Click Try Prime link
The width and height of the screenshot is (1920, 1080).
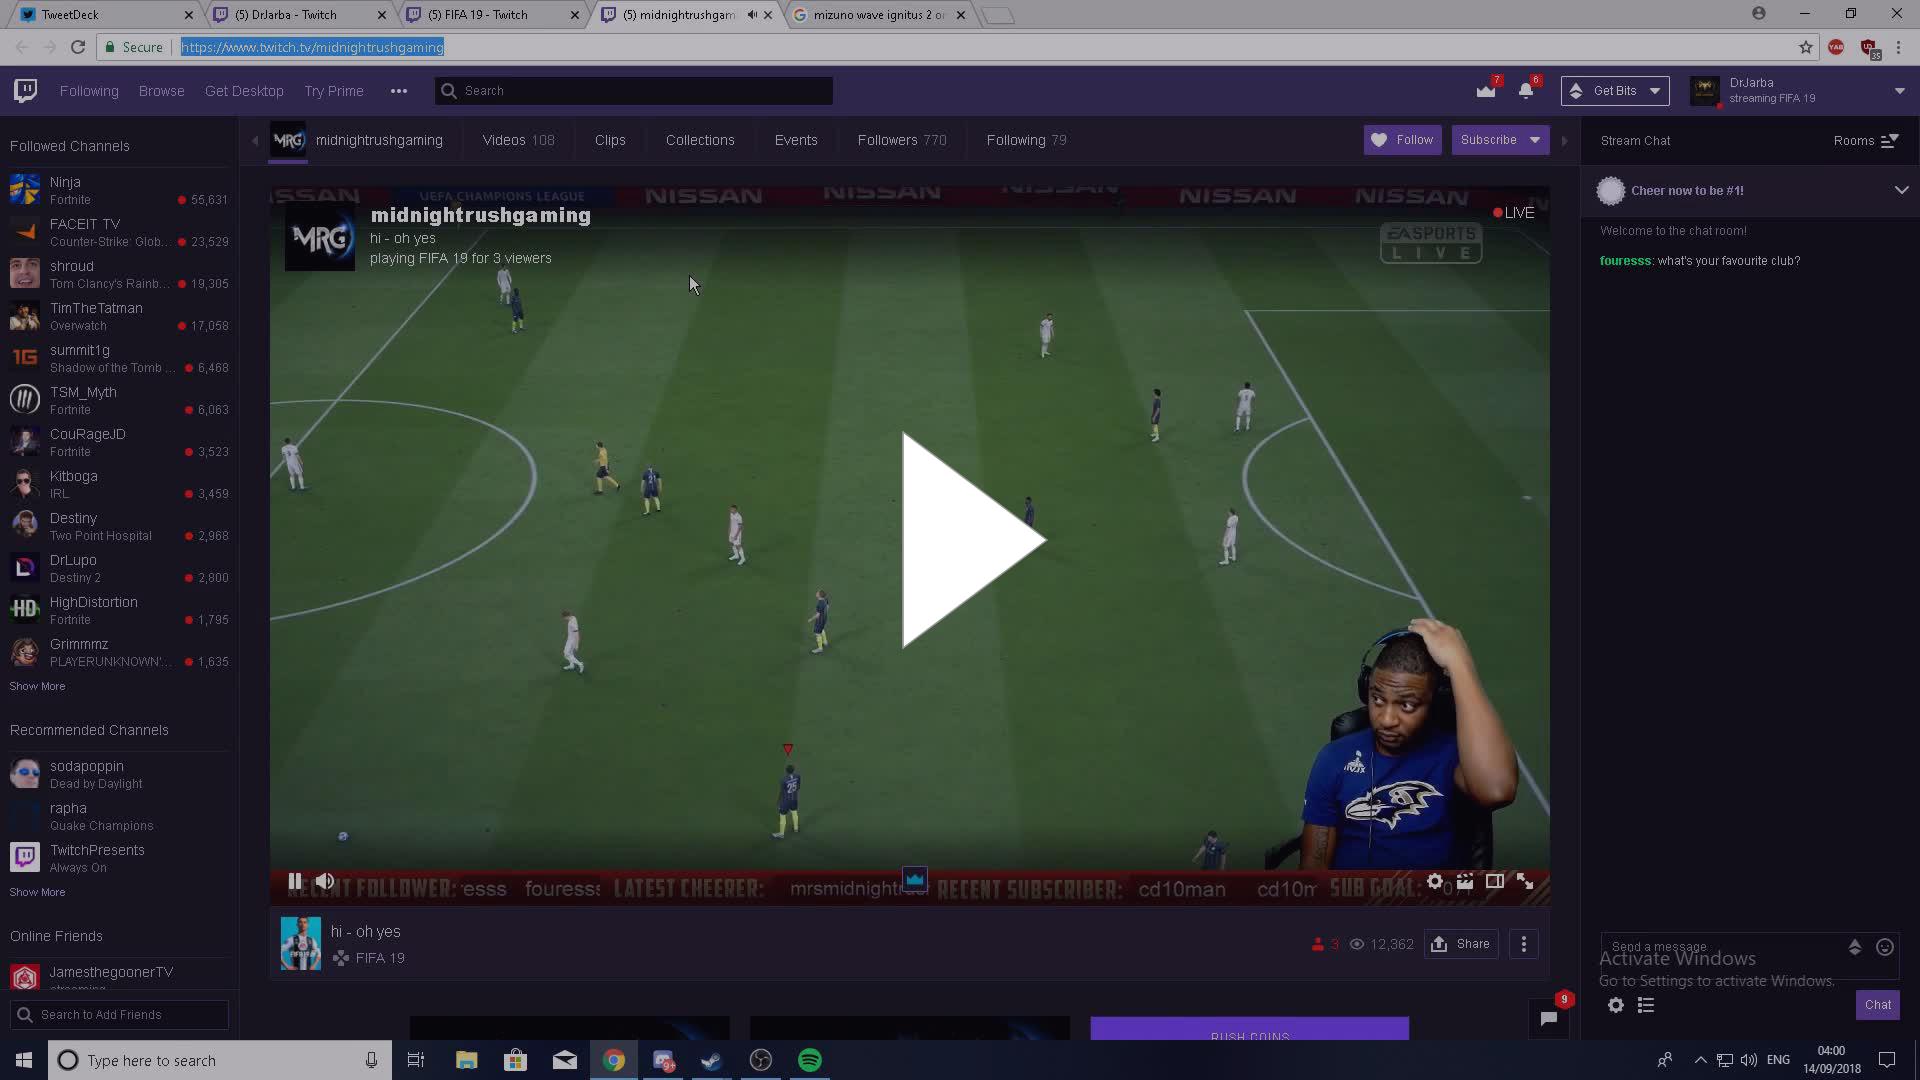(334, 91)
